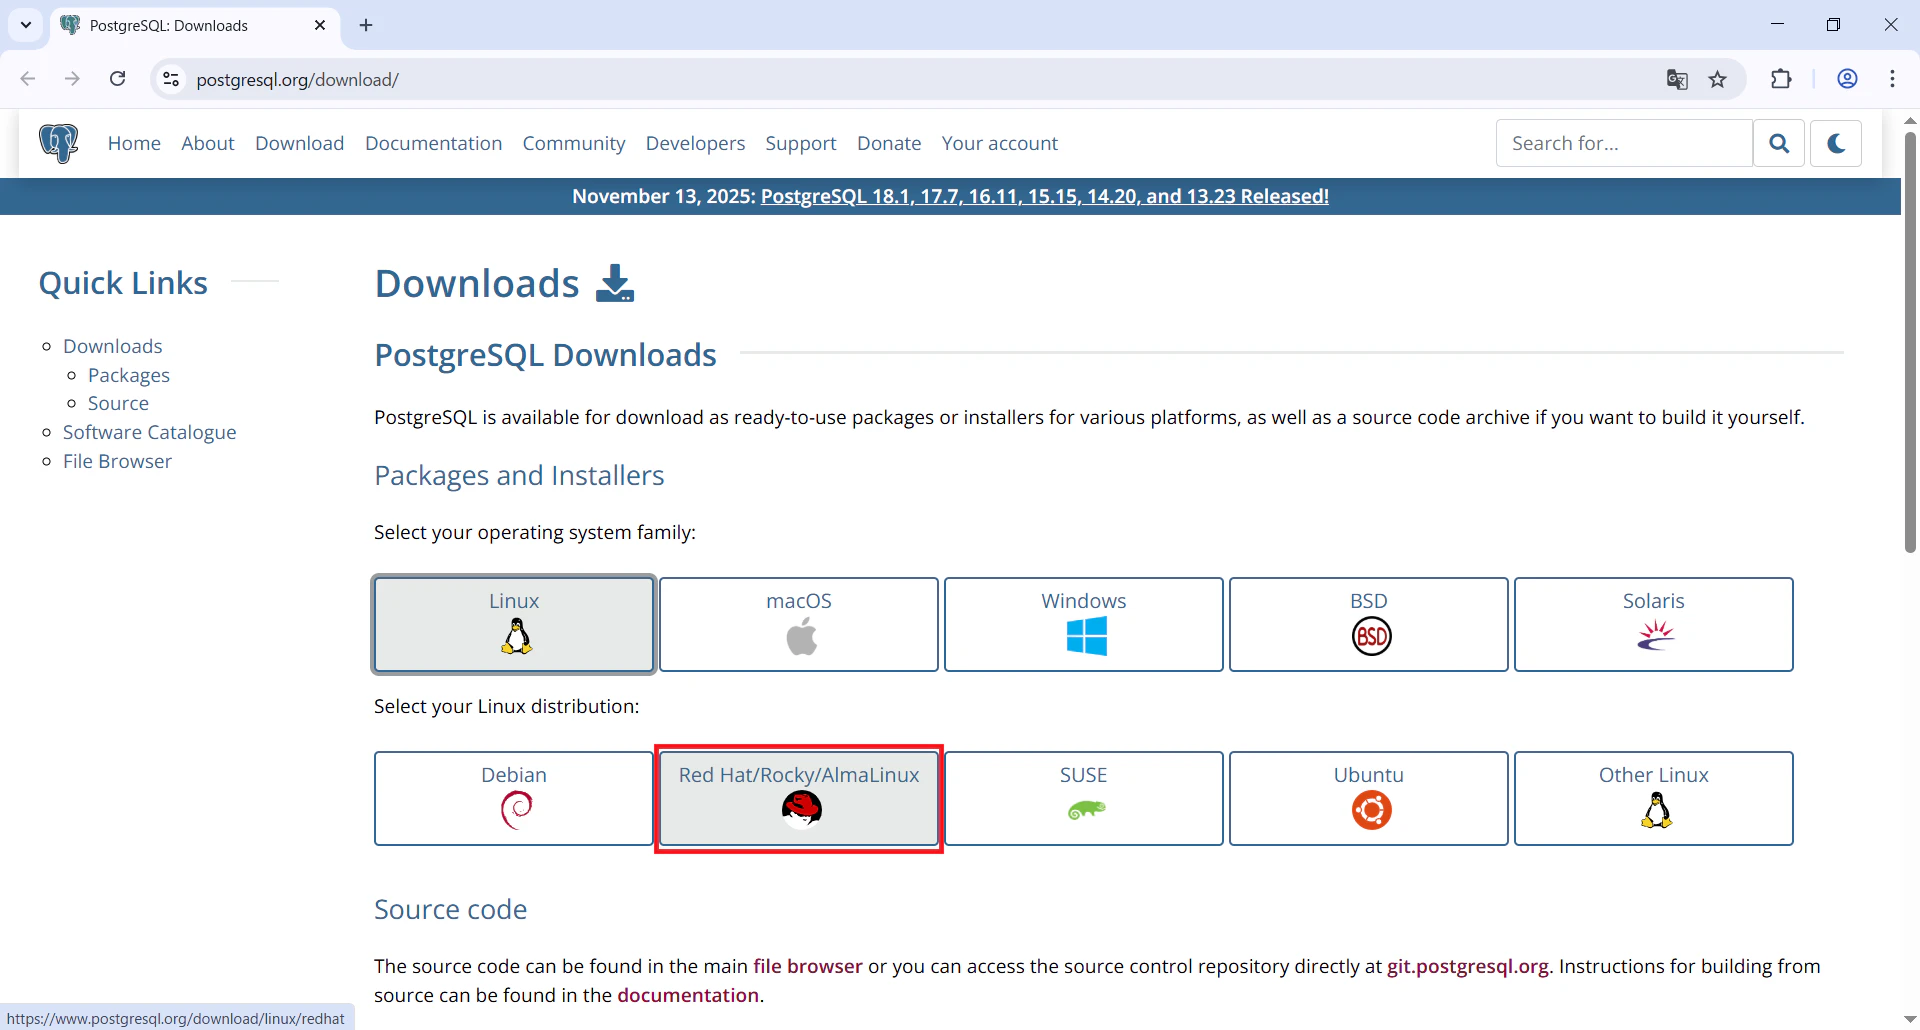Image resolution: width=1920 pixels, height=1030 pixels.
Task: Follow the git.postgresql.org link
Action: point(1468,966)
